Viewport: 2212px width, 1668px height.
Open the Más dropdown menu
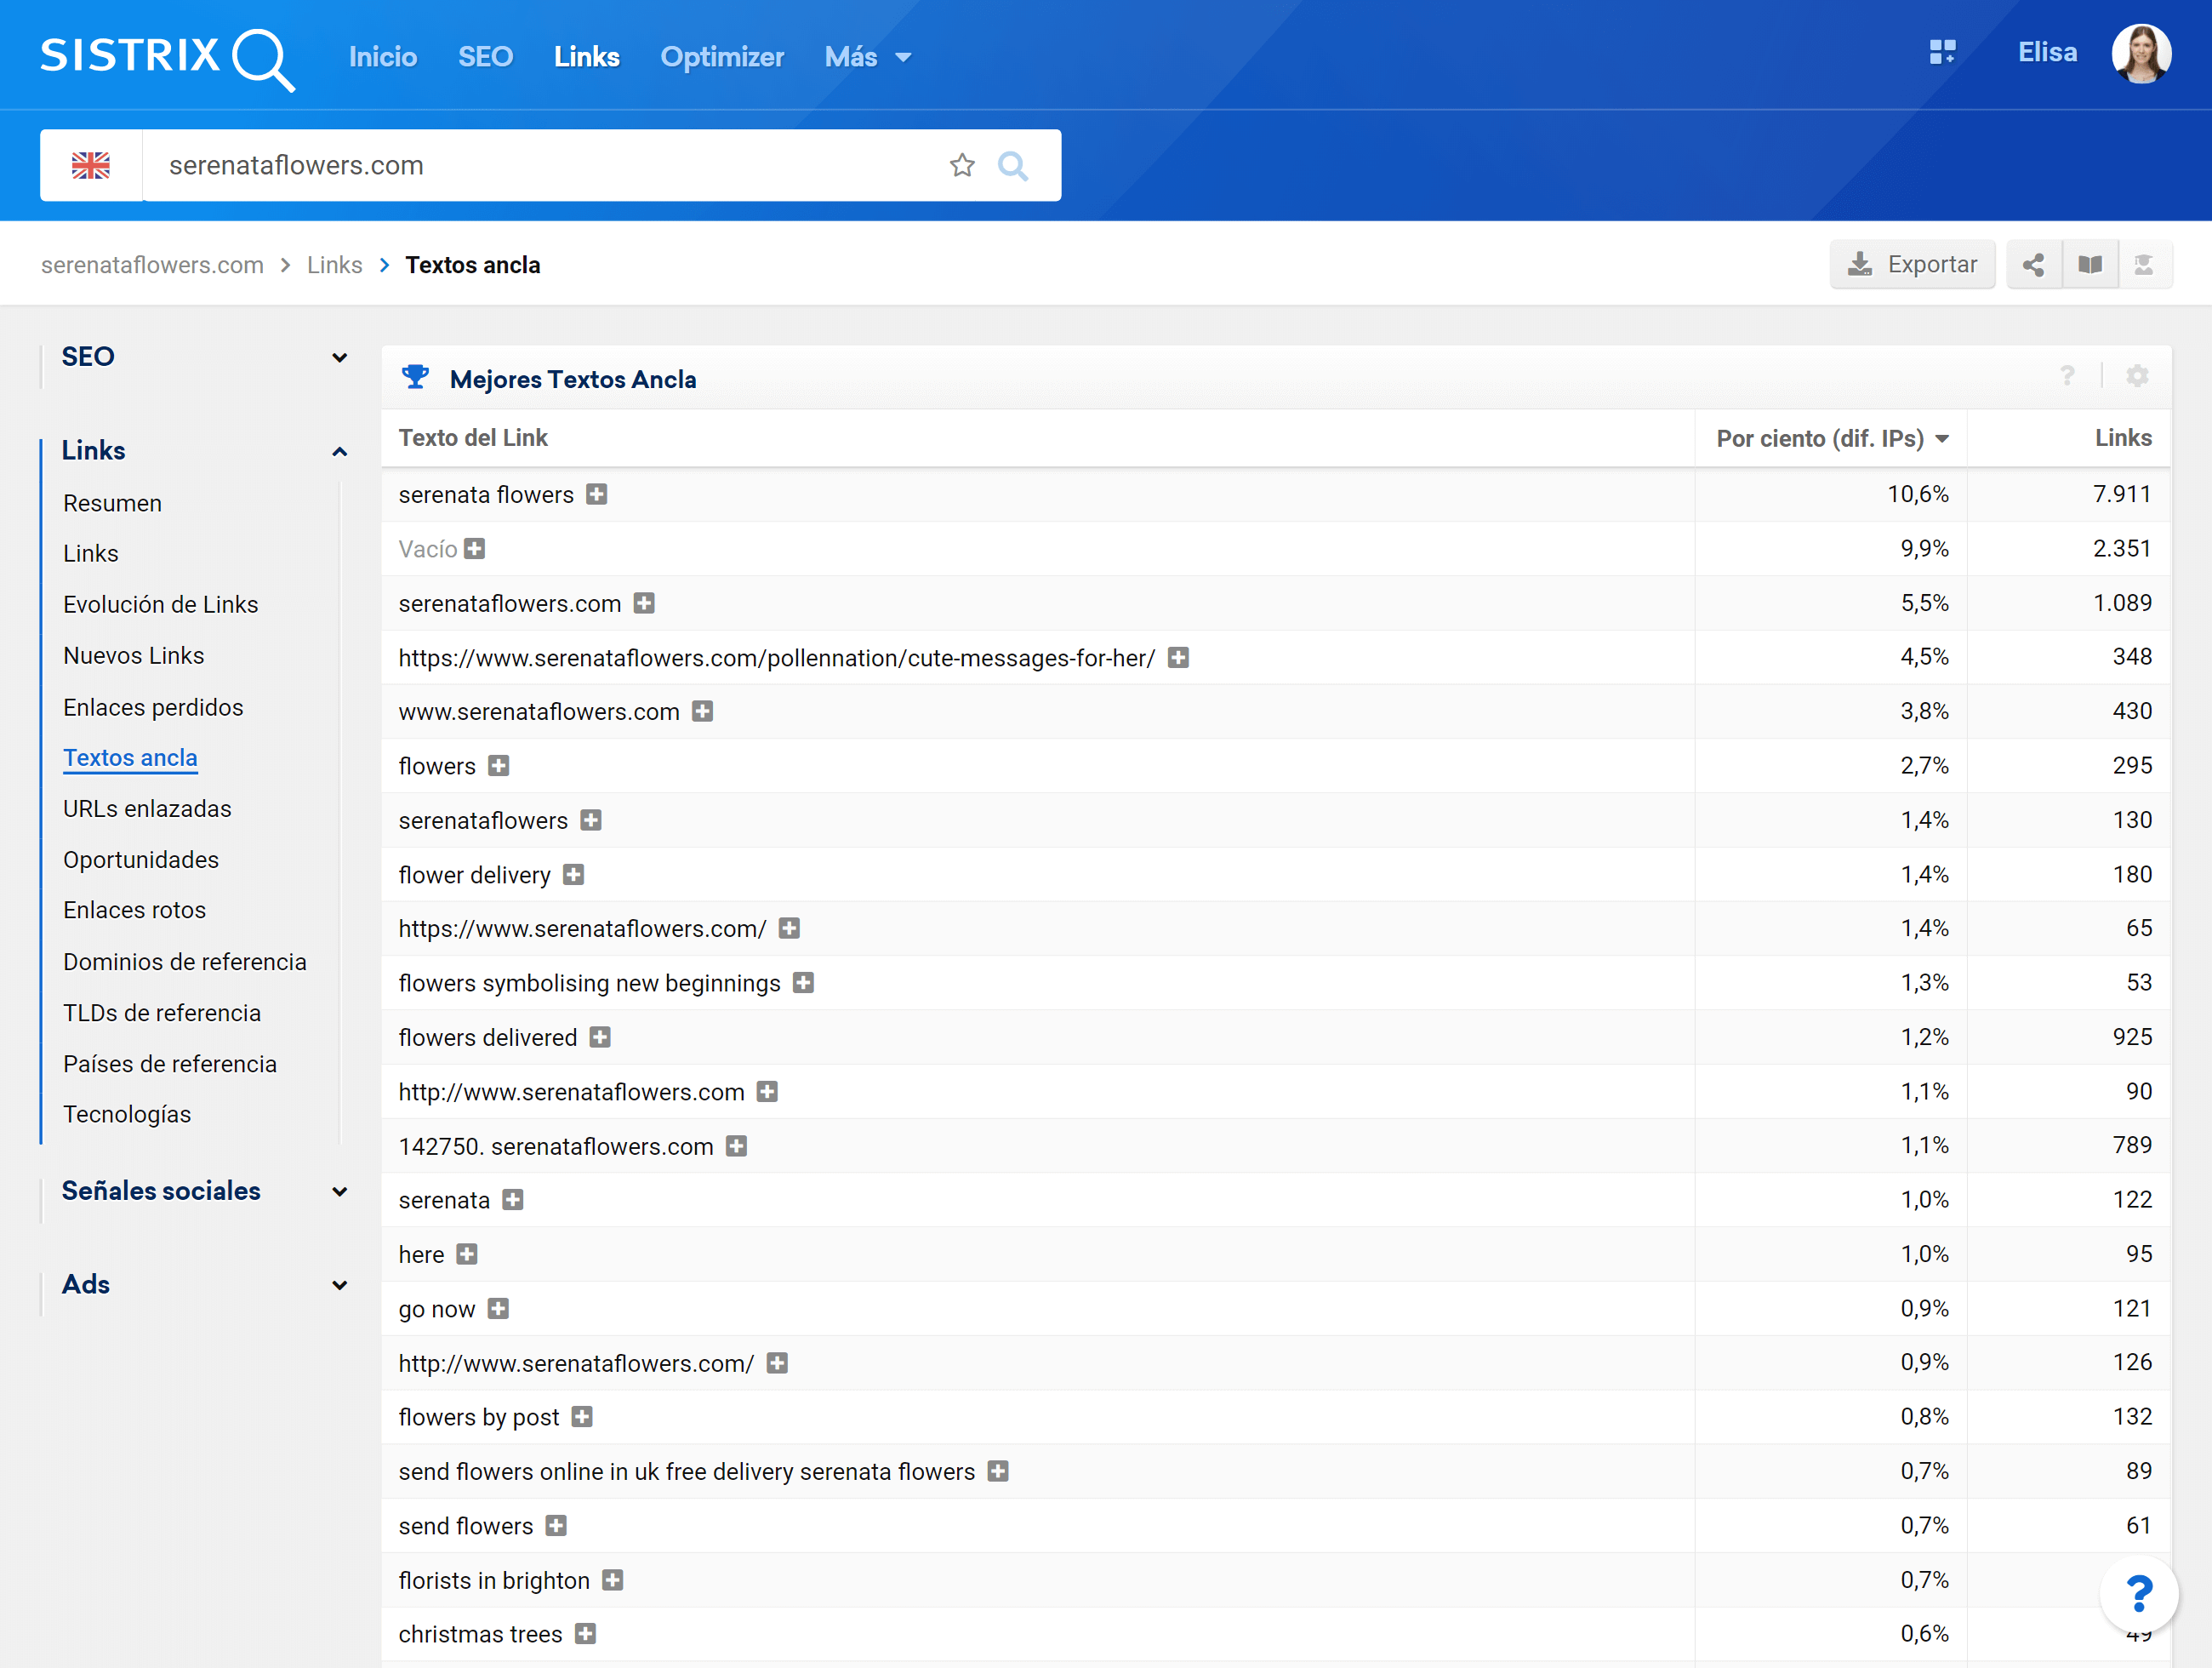867,57
